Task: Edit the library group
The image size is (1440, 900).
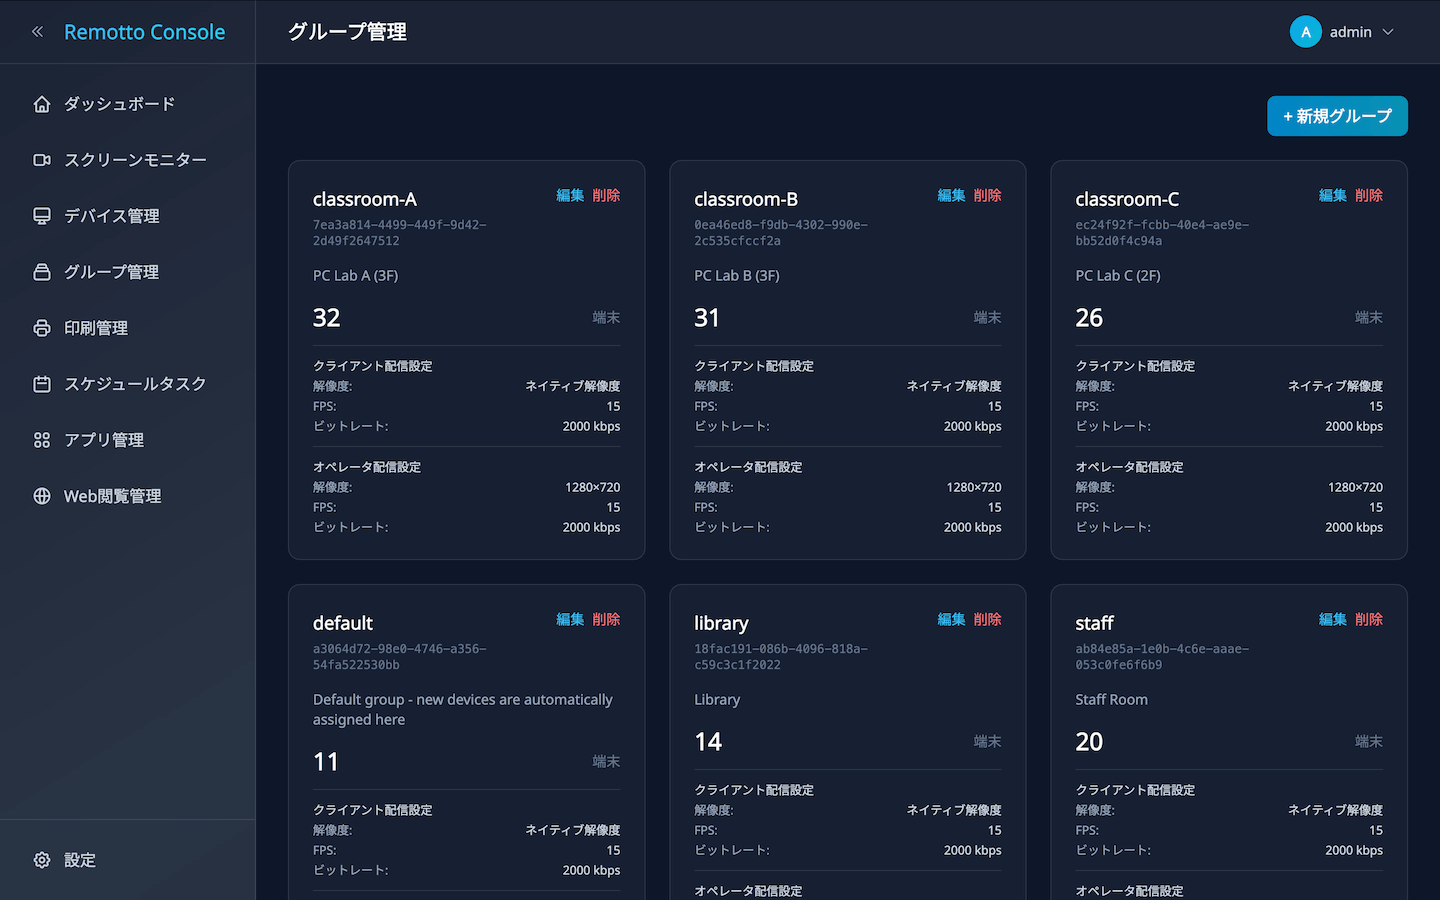Action: [951, 619]
